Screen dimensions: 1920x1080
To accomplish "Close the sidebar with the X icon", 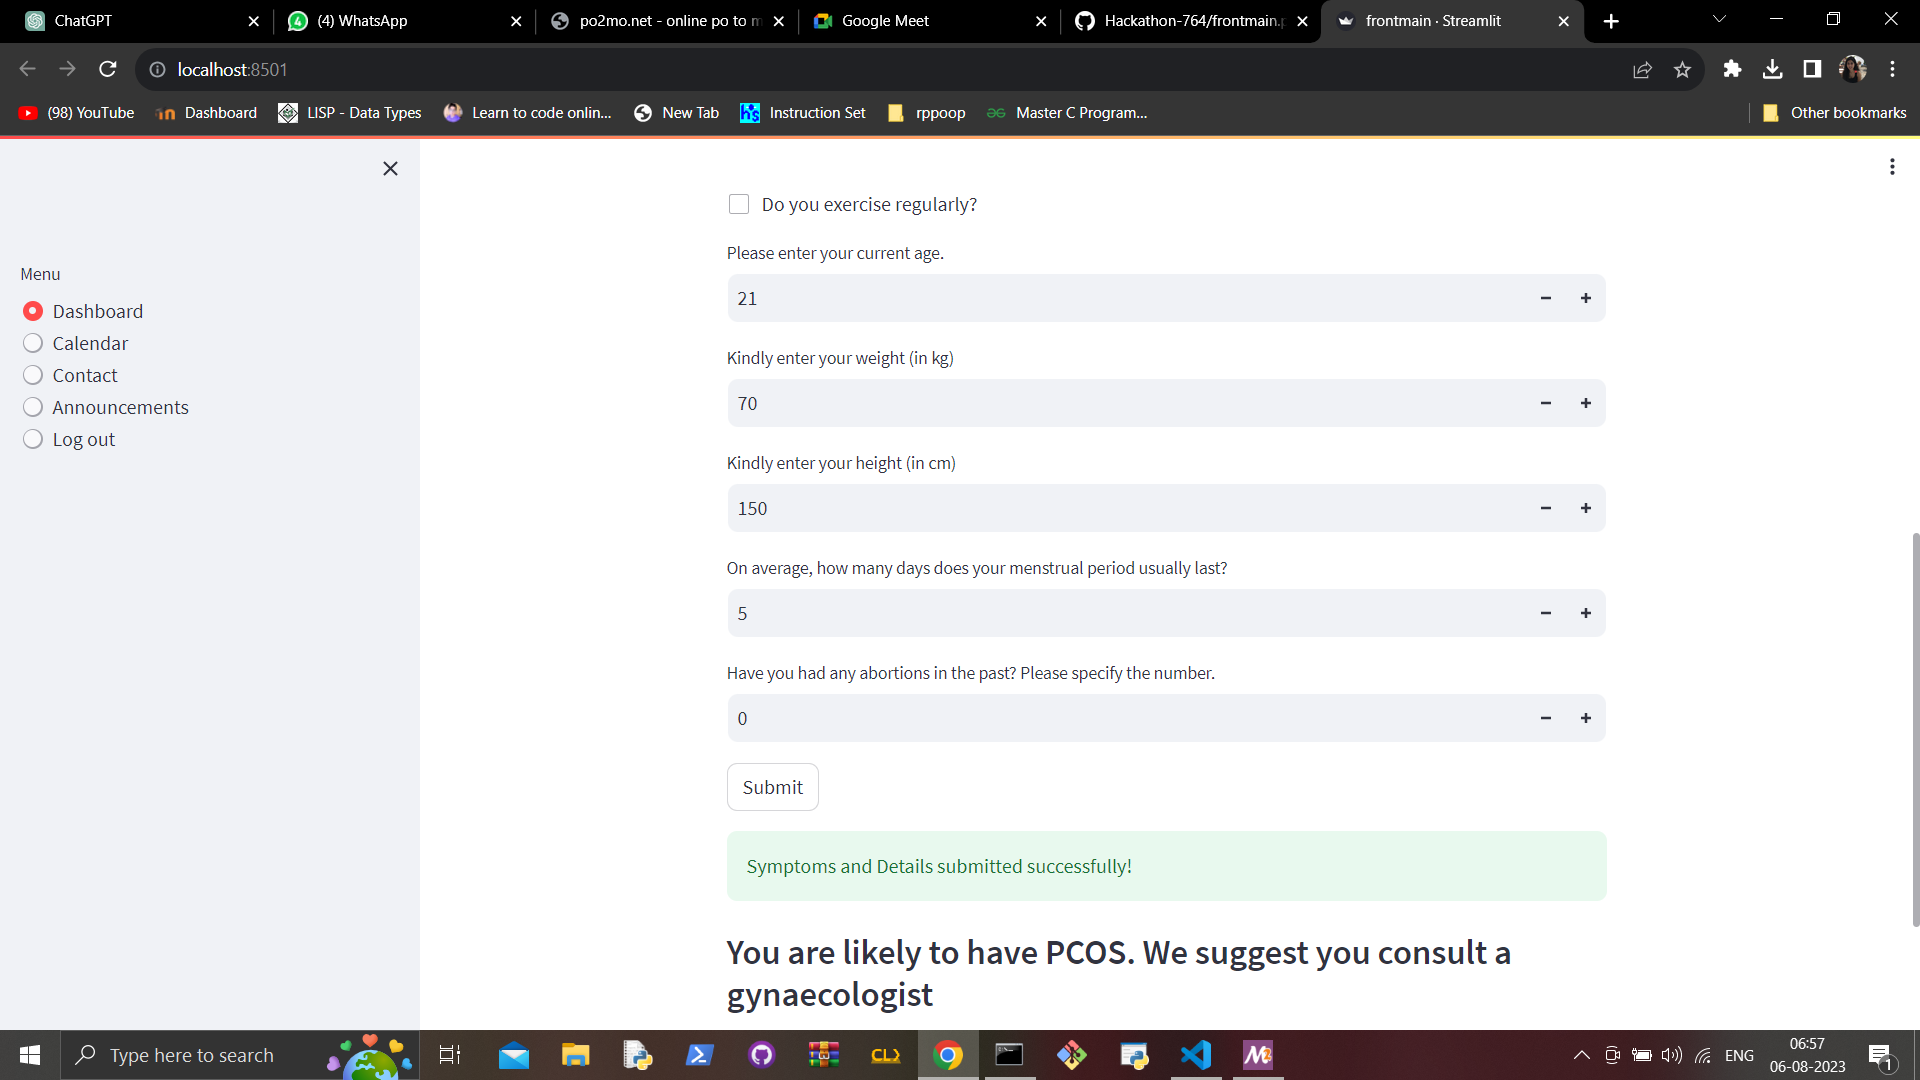I will click(x=390, y=168).
